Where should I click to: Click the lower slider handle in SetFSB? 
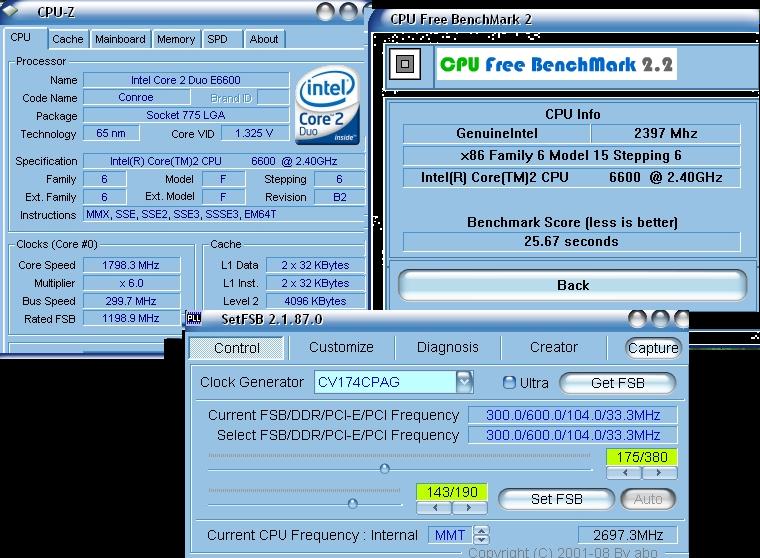point(353,504)
